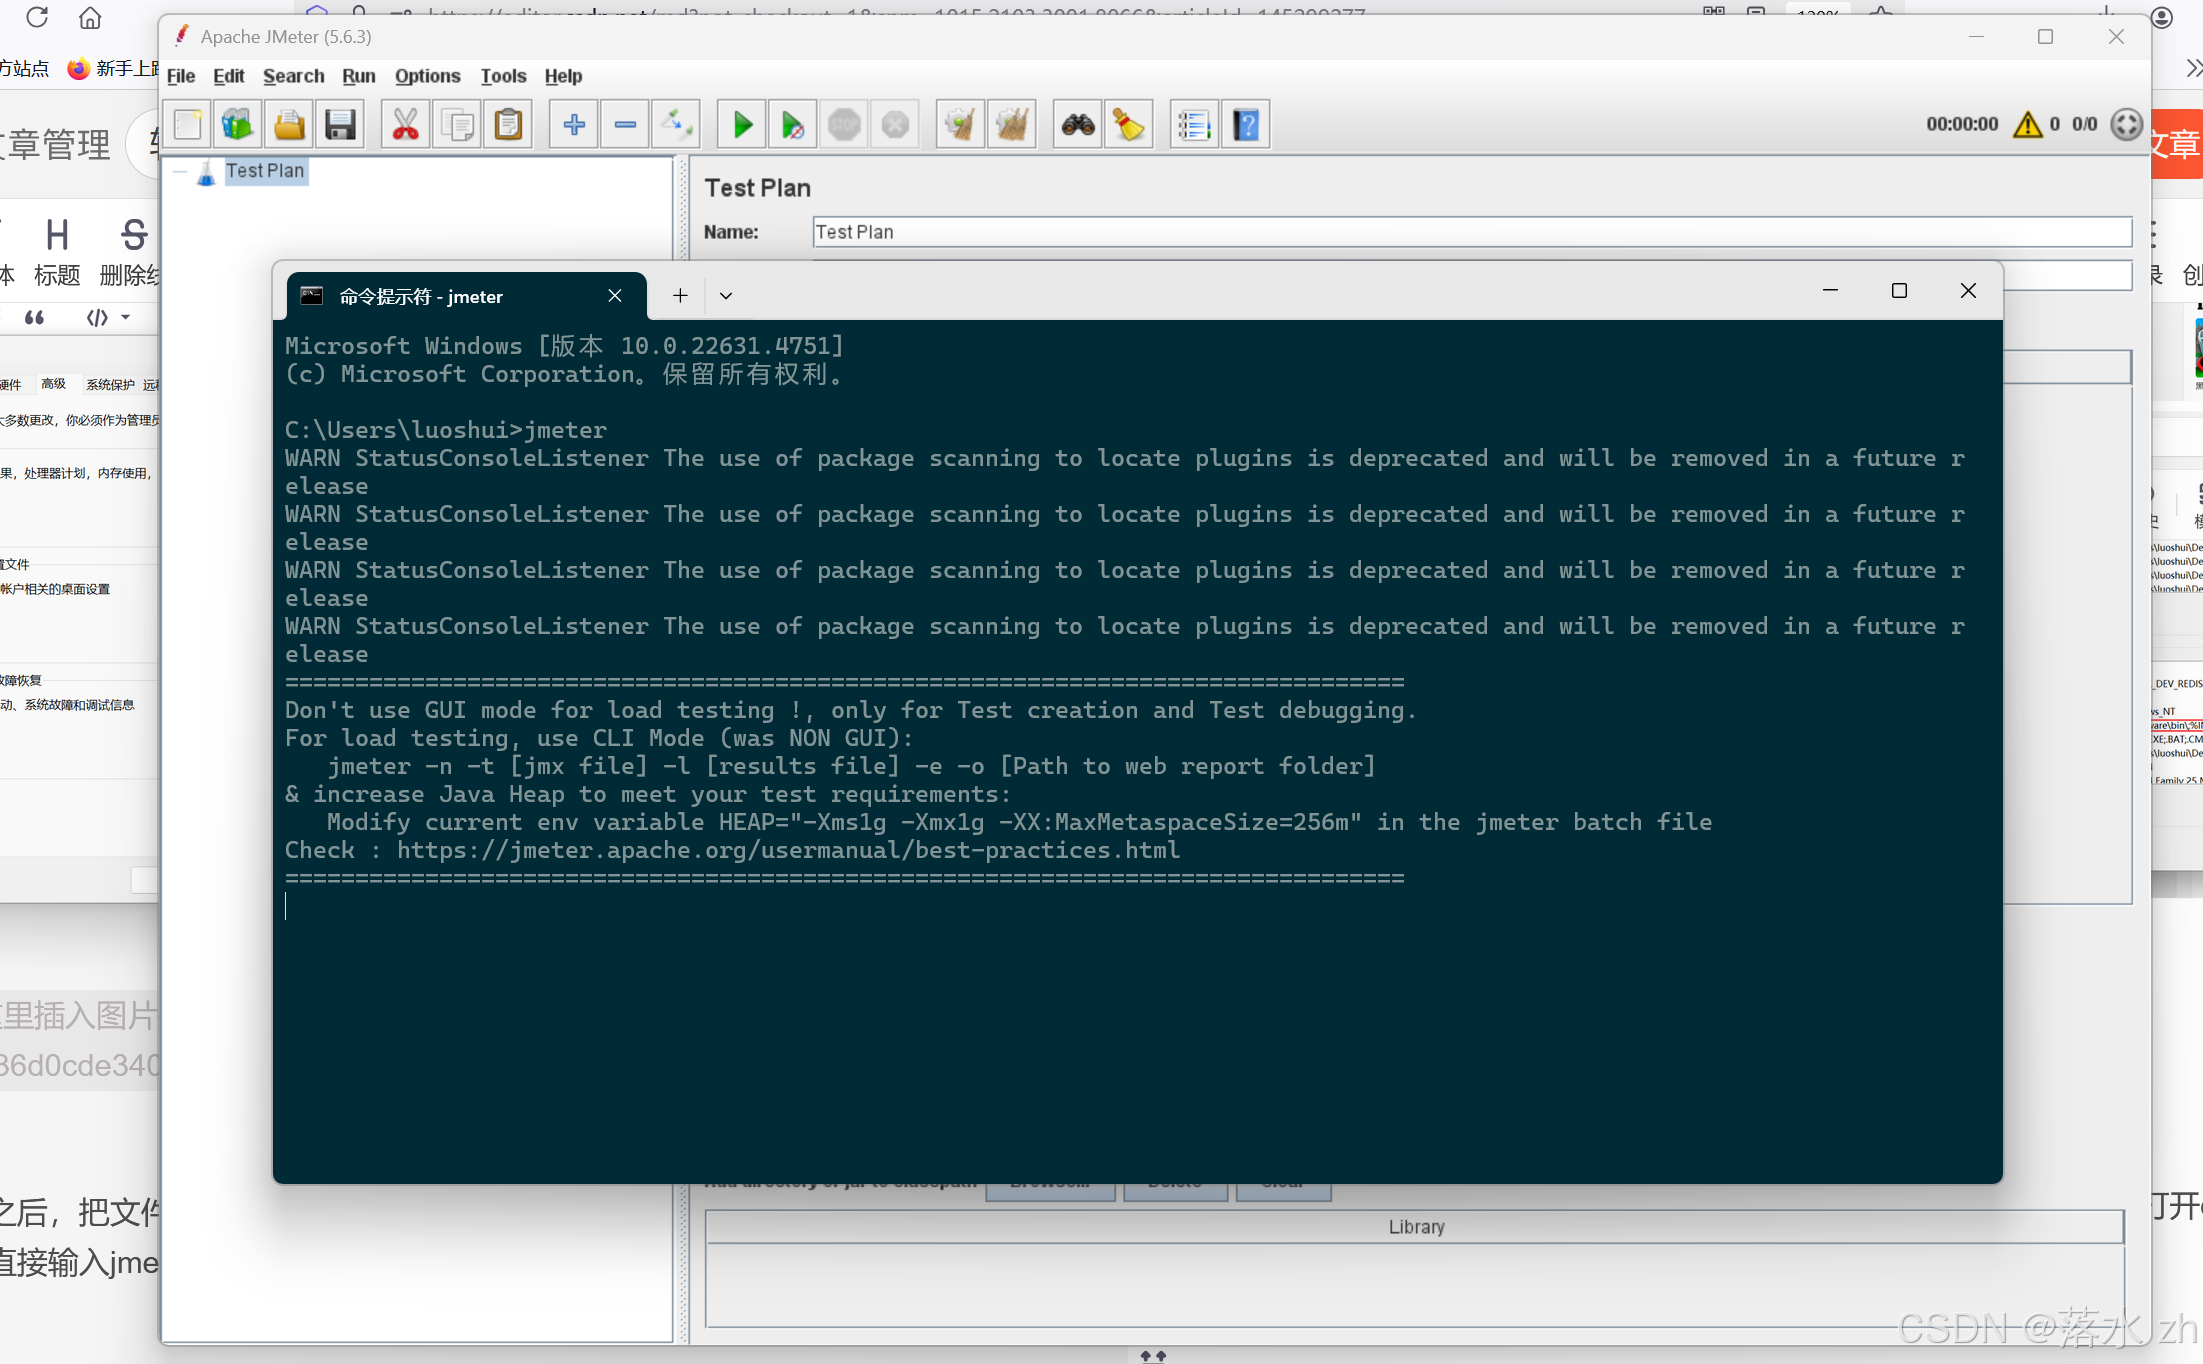The image size is (2203, 1364).
Task: Click the New test plan icon in JMeter toolbar
Action: pos(187,125)
